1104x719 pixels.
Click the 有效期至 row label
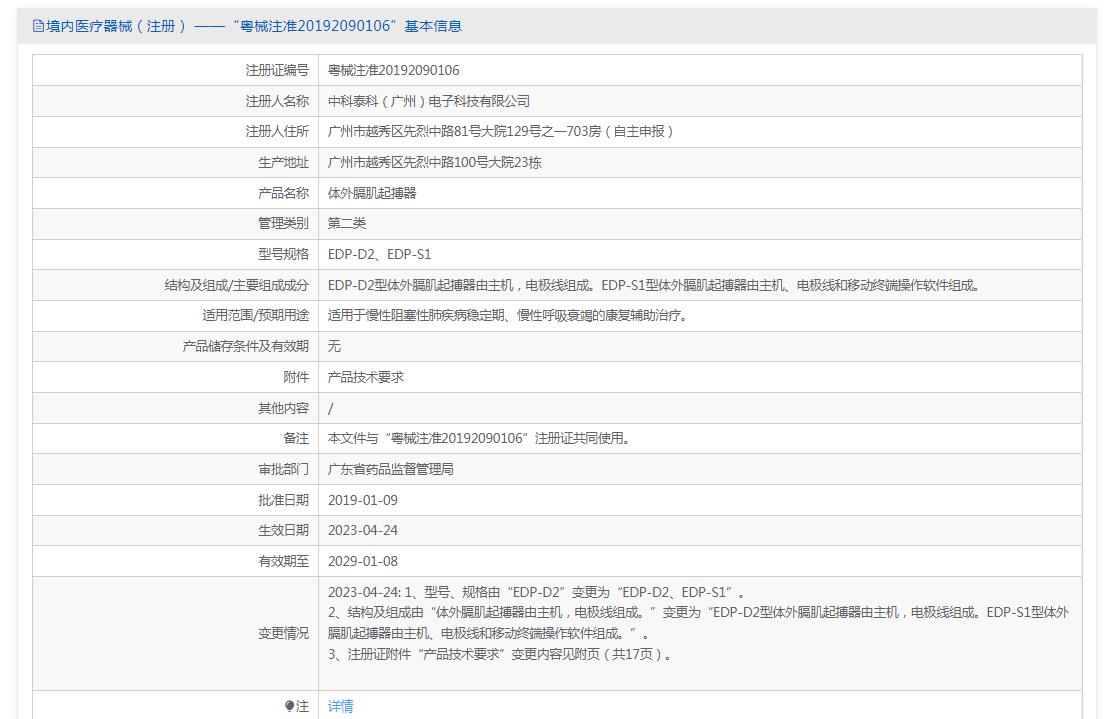click(283, 561)
